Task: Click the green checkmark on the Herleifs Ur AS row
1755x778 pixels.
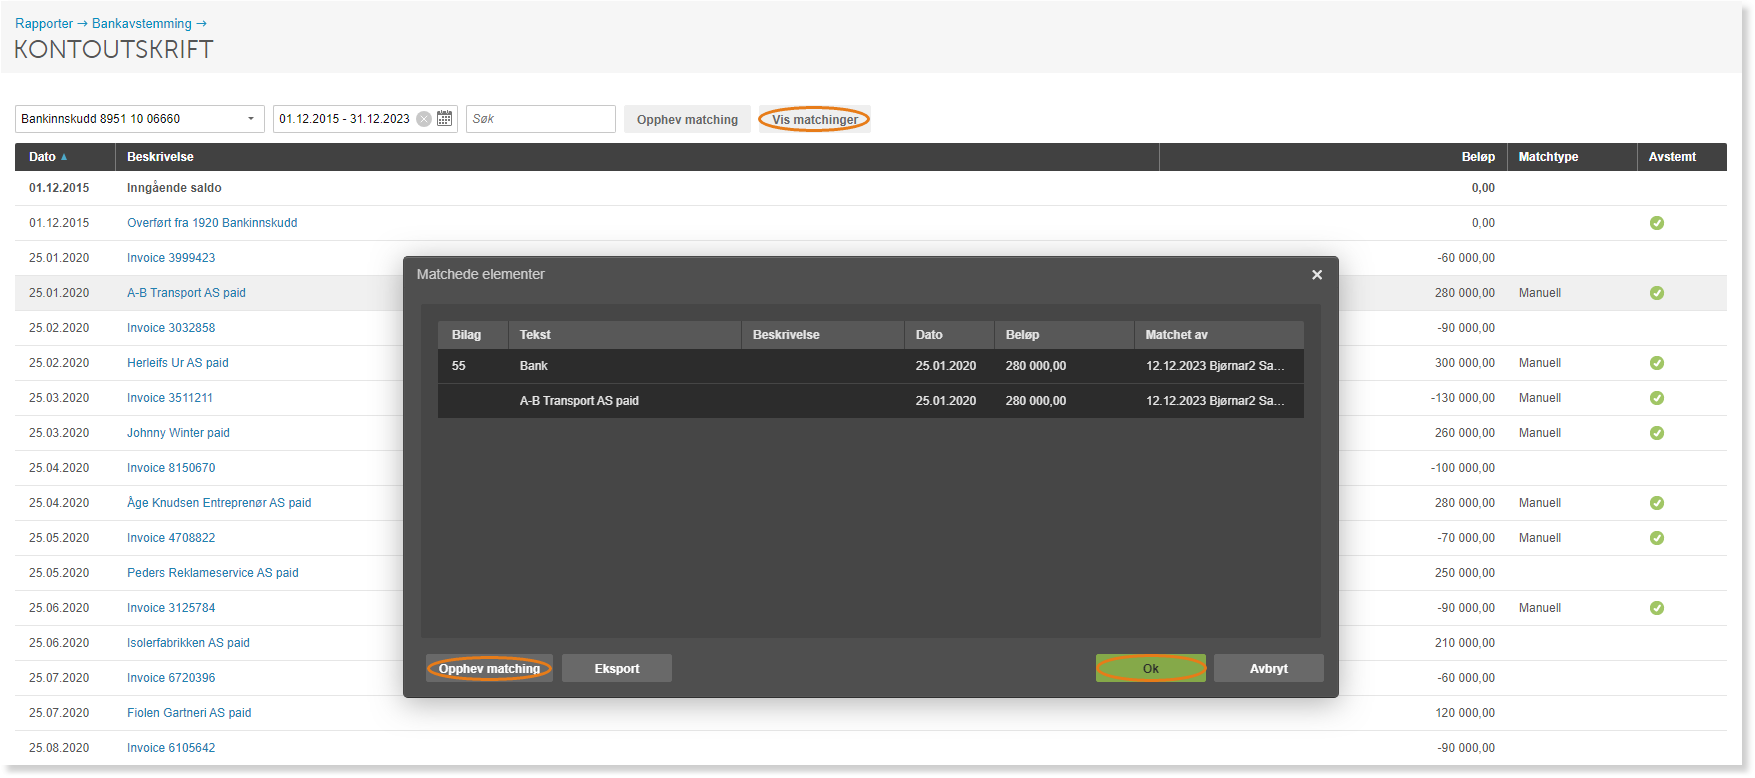Action: click(x=1657, y=363)
